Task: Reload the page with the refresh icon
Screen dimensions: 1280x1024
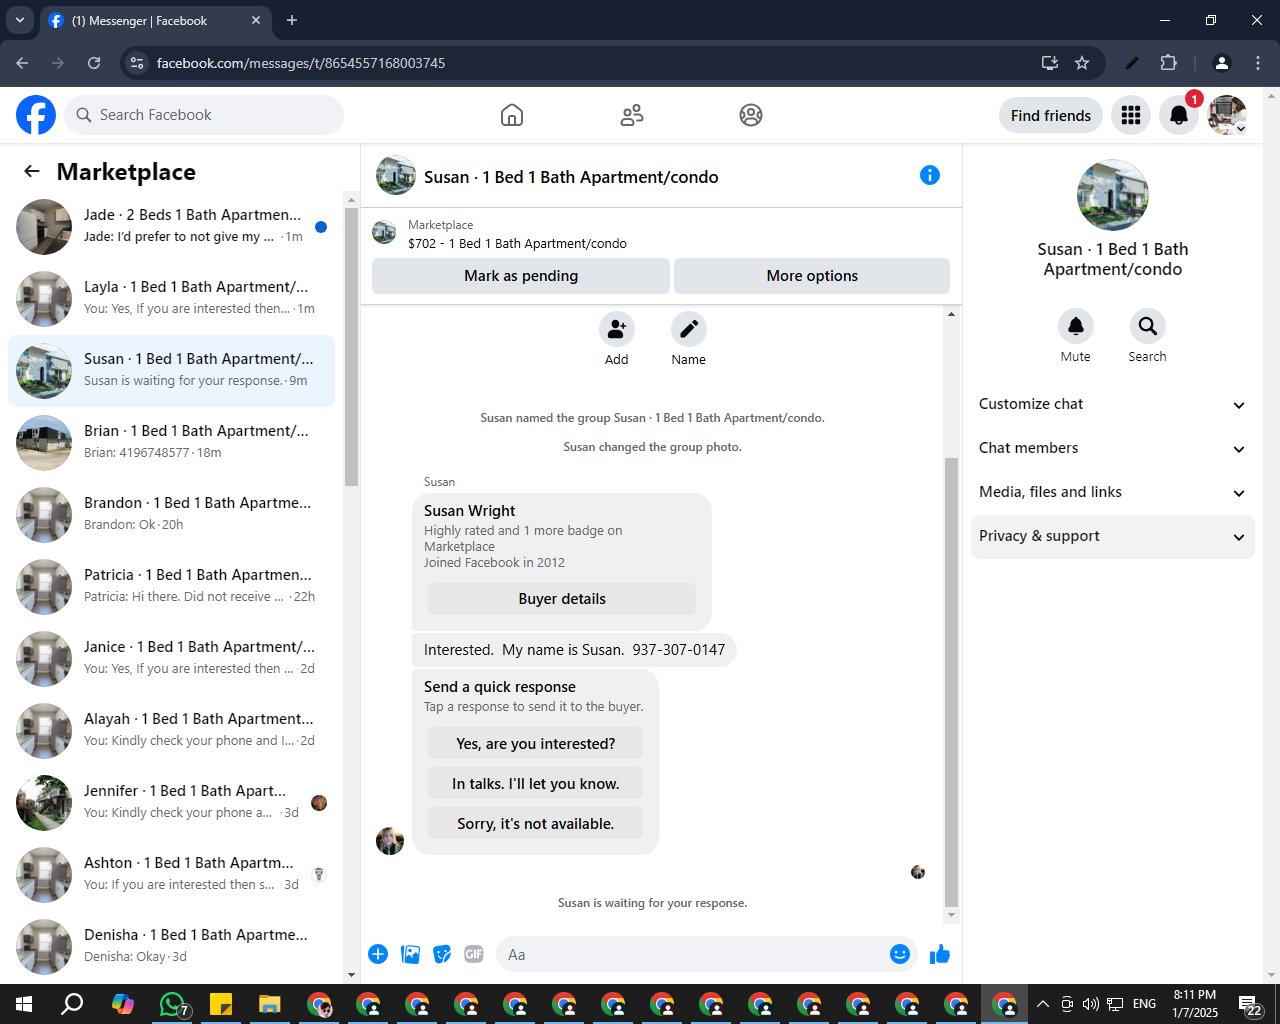Action: 94,63
